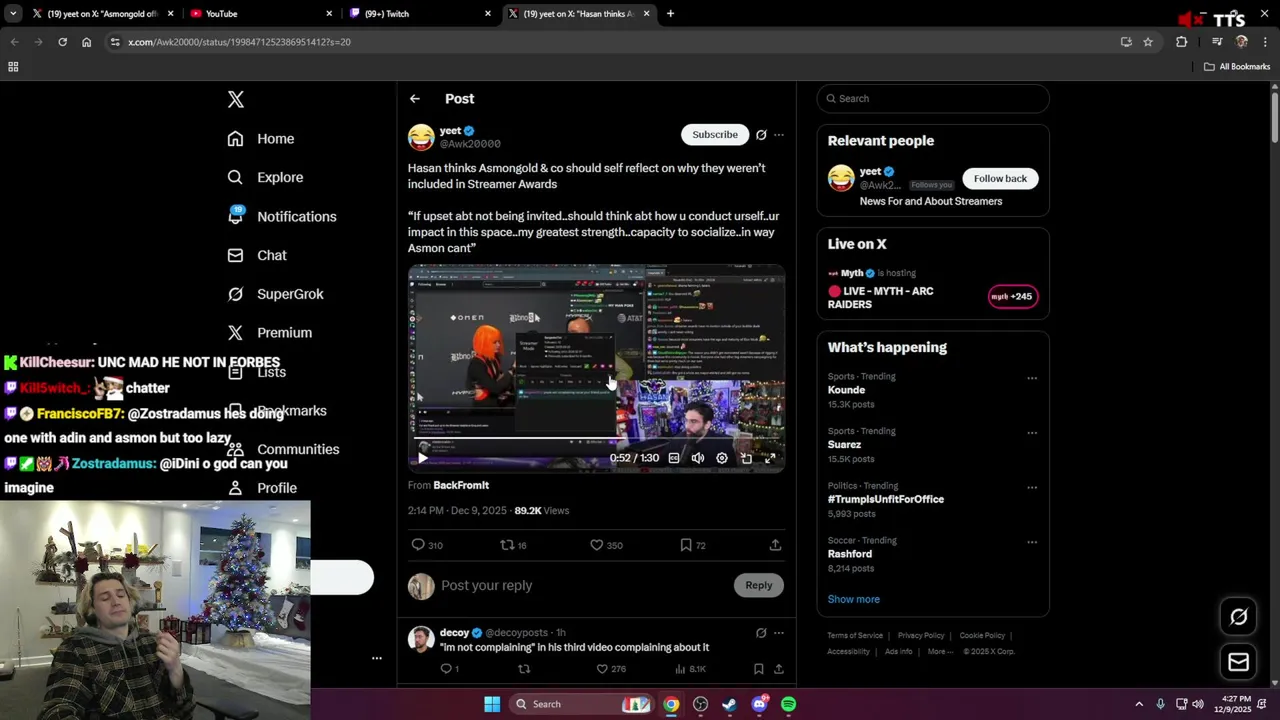Open browser Extensions puzzle icon
1280x720 pixels.
point(1181,42)
